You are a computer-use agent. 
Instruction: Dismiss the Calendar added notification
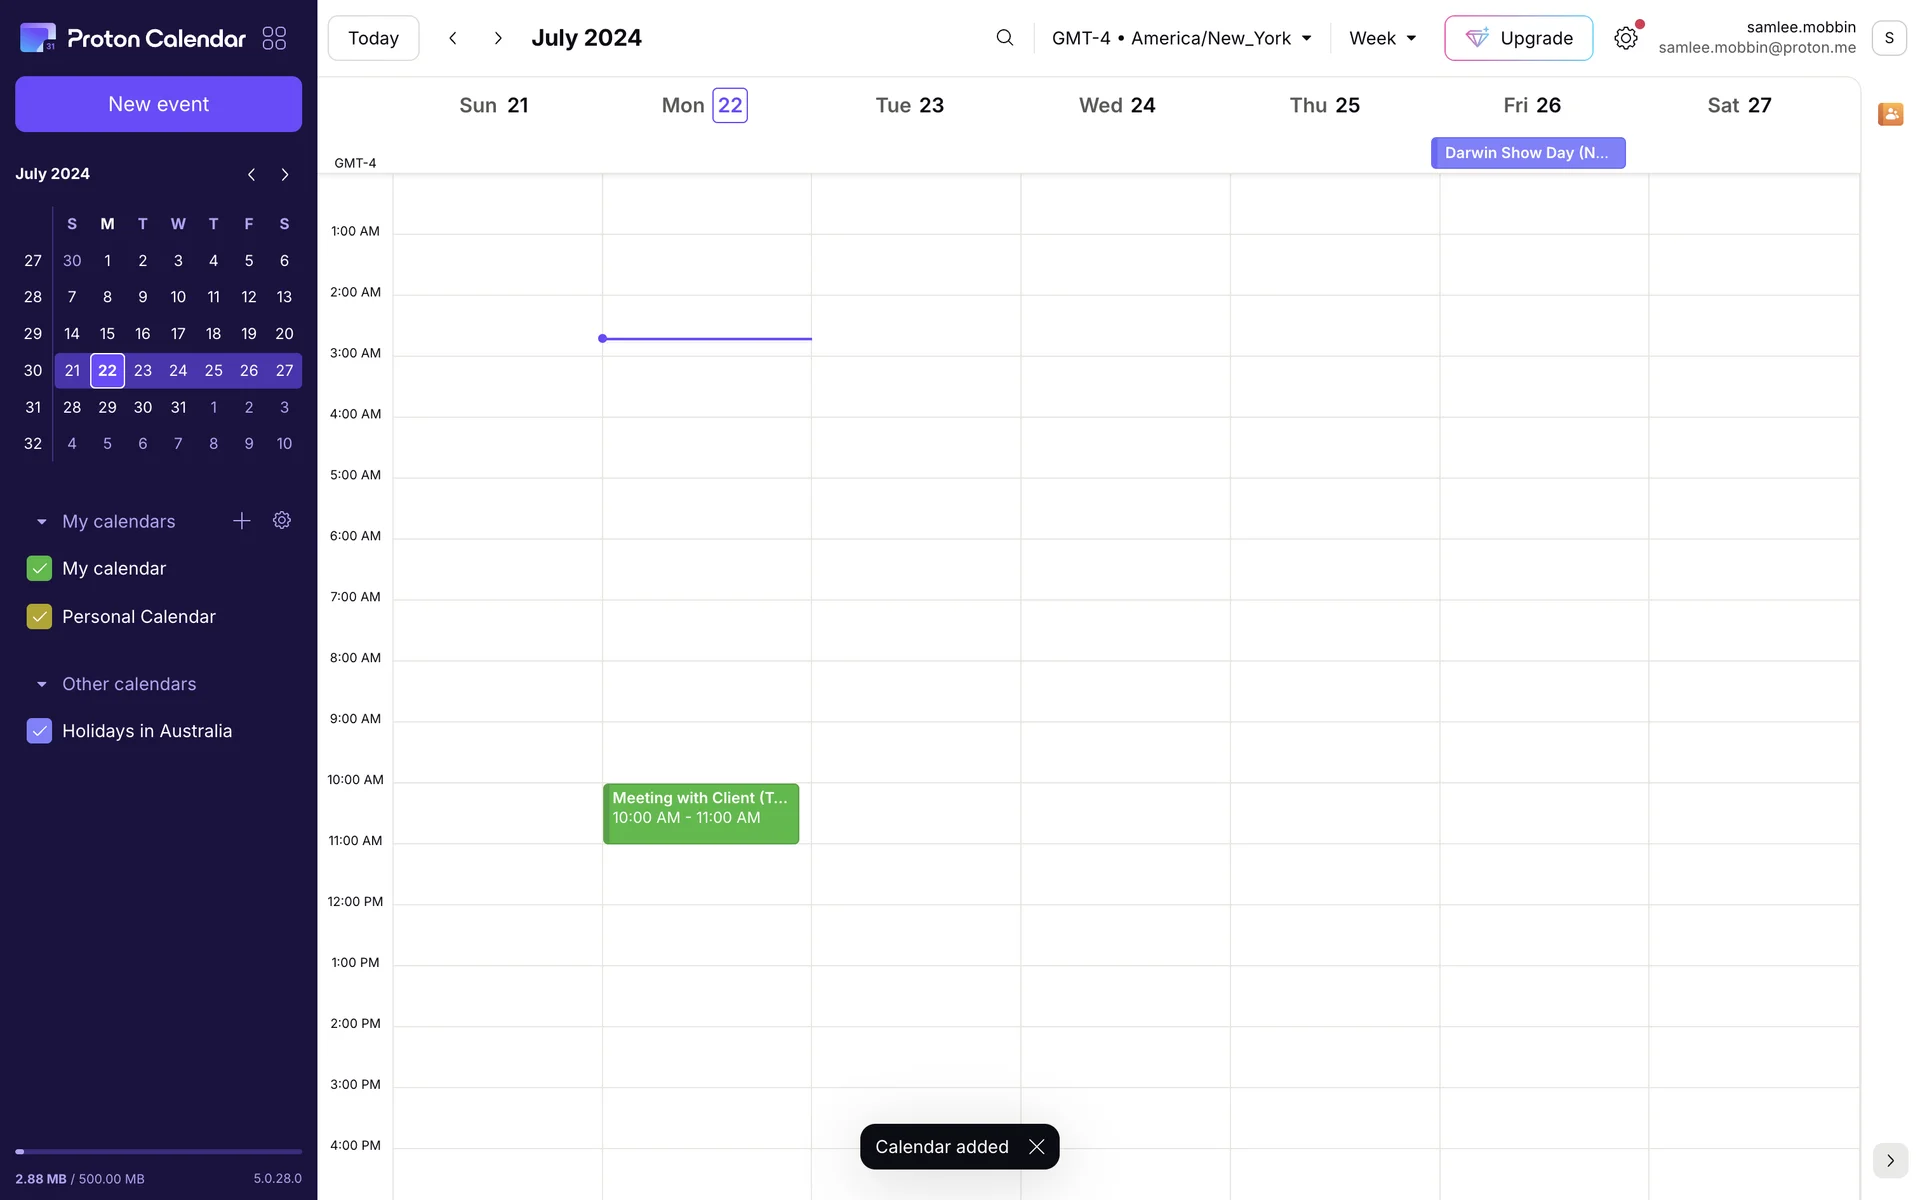point(1037,1147)
